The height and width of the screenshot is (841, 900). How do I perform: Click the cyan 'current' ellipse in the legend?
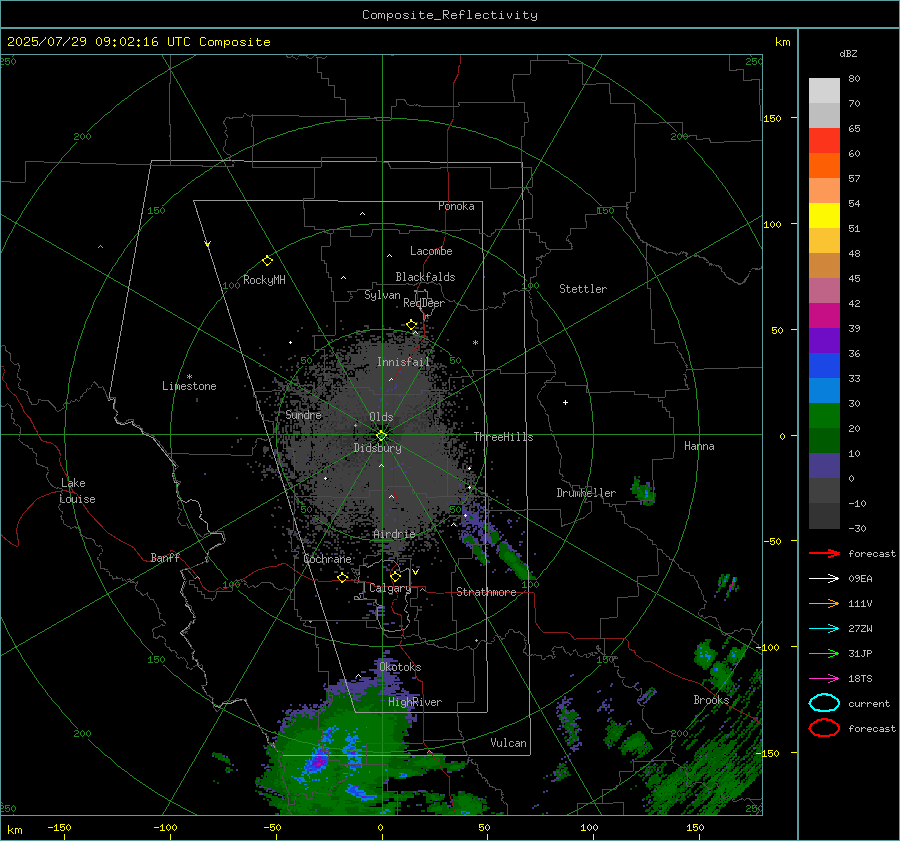824,703
